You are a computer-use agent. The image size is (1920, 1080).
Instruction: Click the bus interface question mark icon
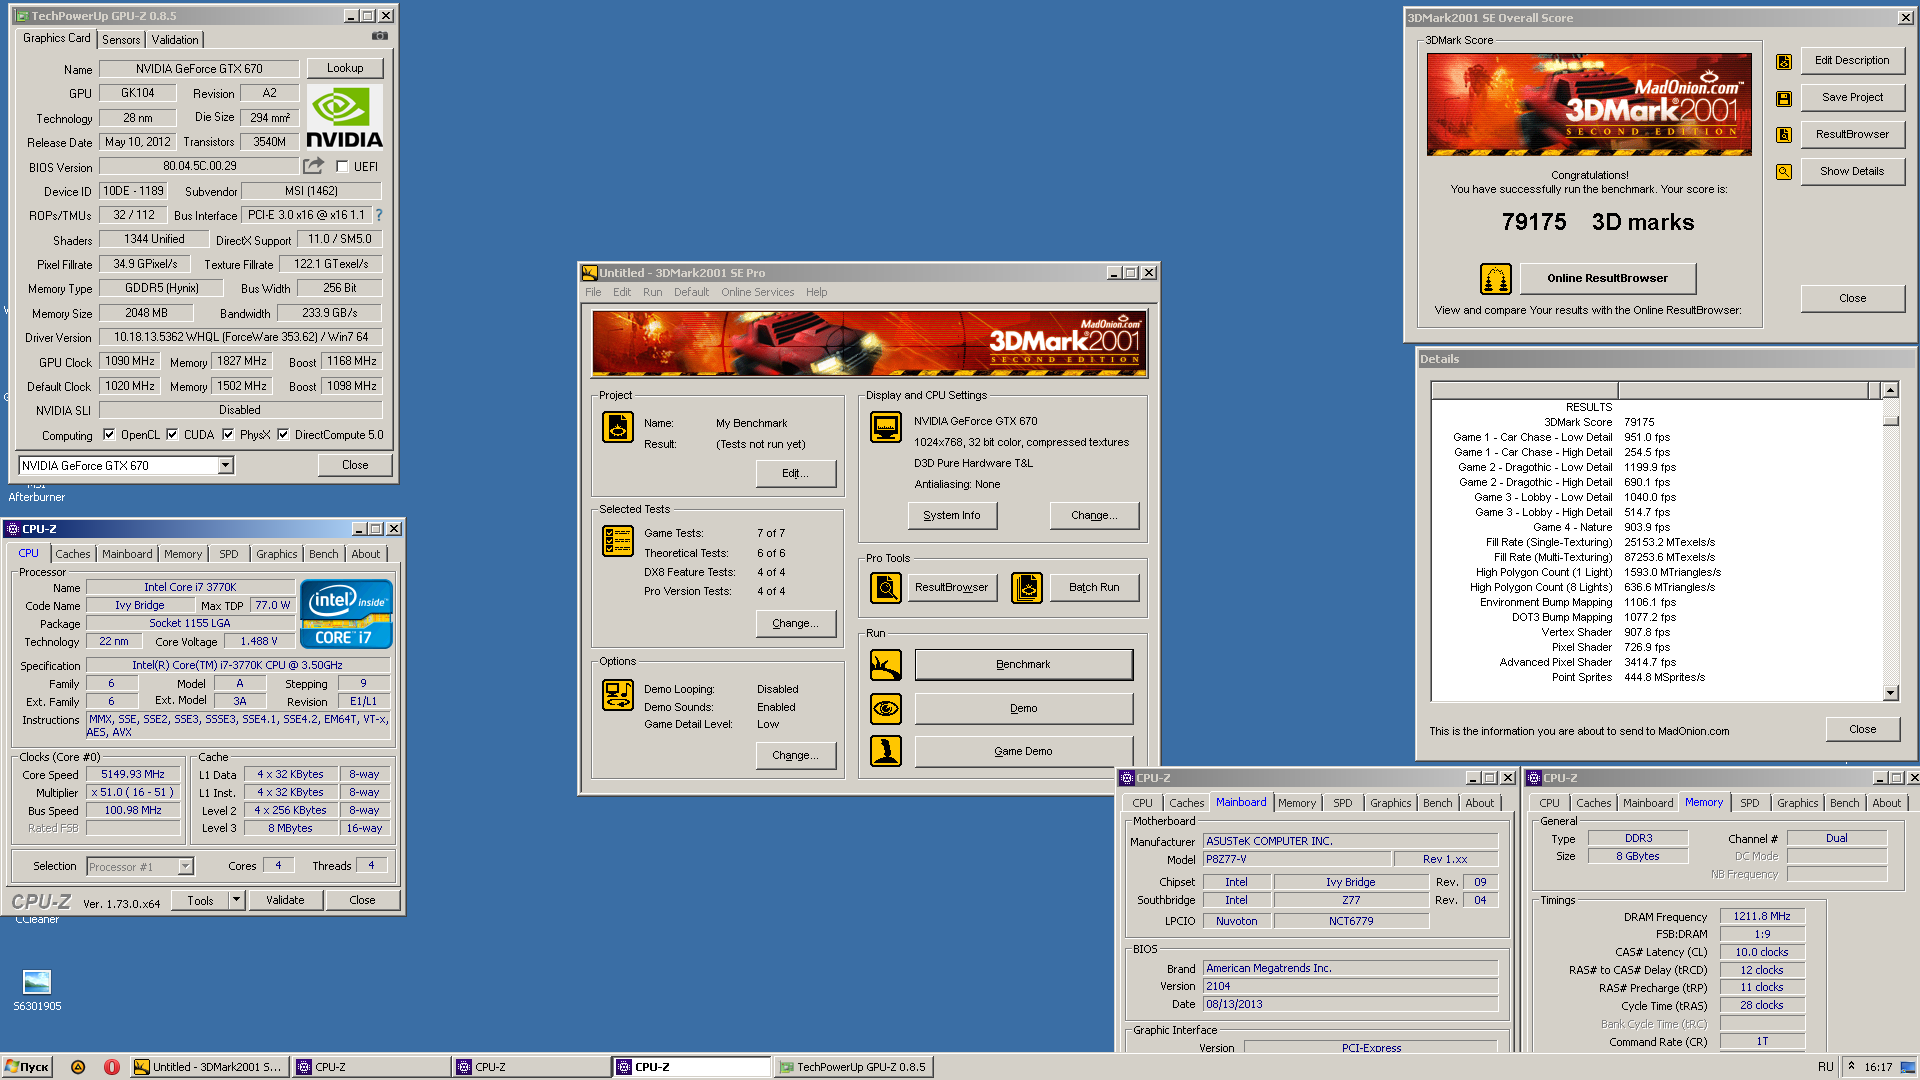pyautogui.click(x=379, y=215)
